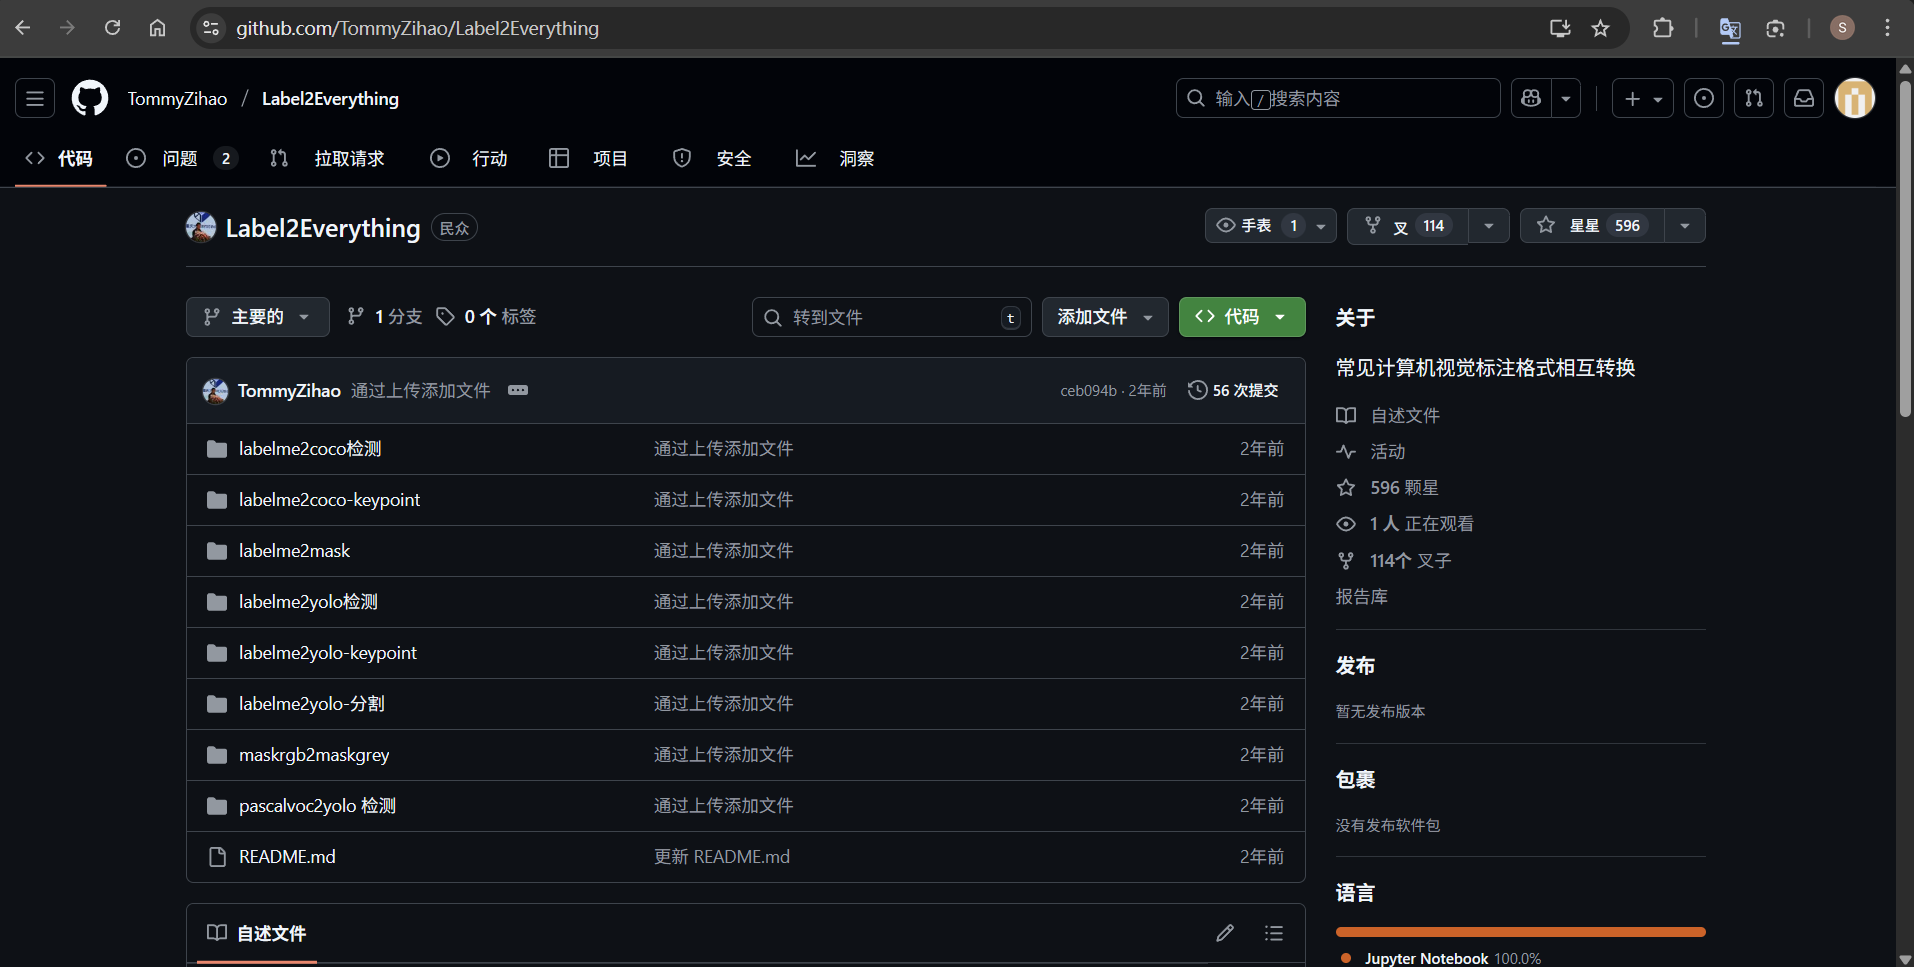
Task: Open the README outline list icon
Action: coord(1273,932)
